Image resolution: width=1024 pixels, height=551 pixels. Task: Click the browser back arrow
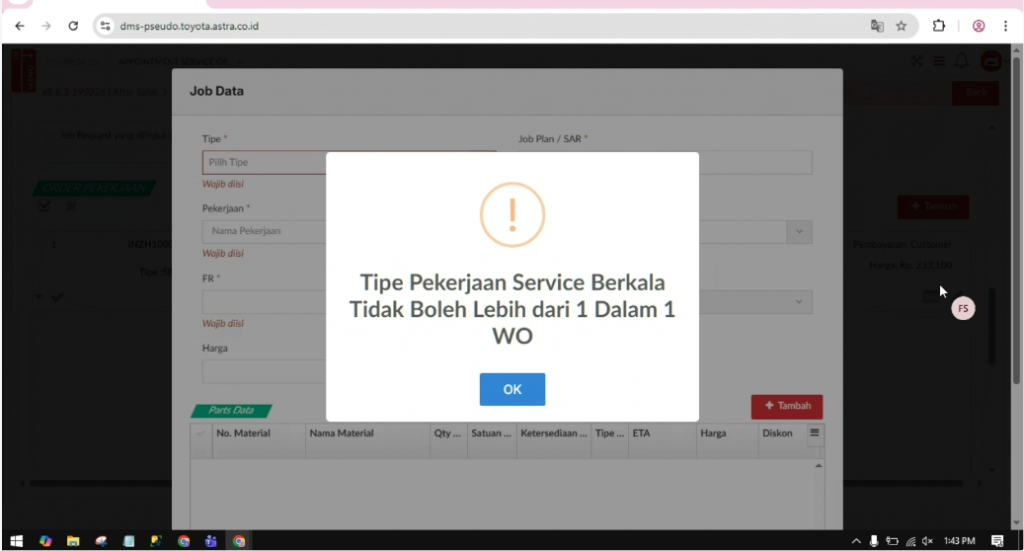(x=20, y=26)
